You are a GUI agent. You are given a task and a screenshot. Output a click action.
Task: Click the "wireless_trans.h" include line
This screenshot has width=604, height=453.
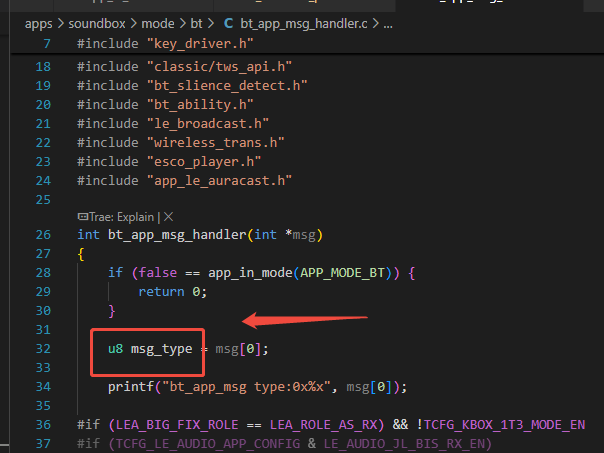point(180,143)
